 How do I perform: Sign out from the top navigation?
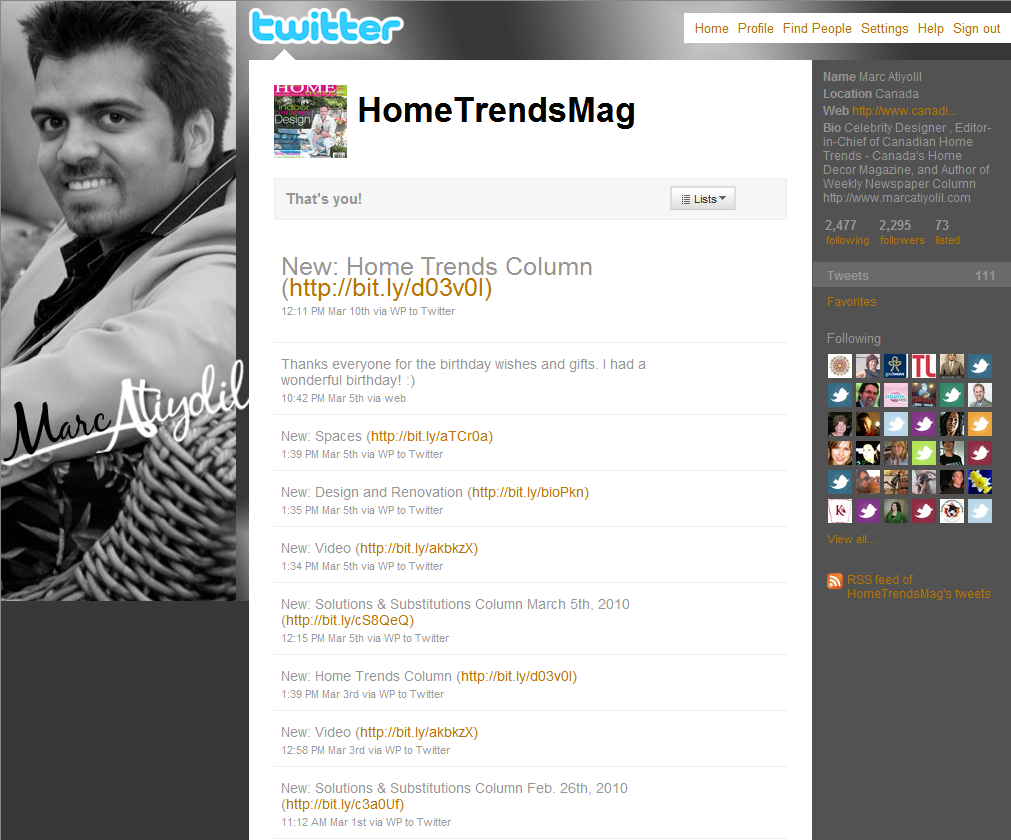[x=976, y=28]
